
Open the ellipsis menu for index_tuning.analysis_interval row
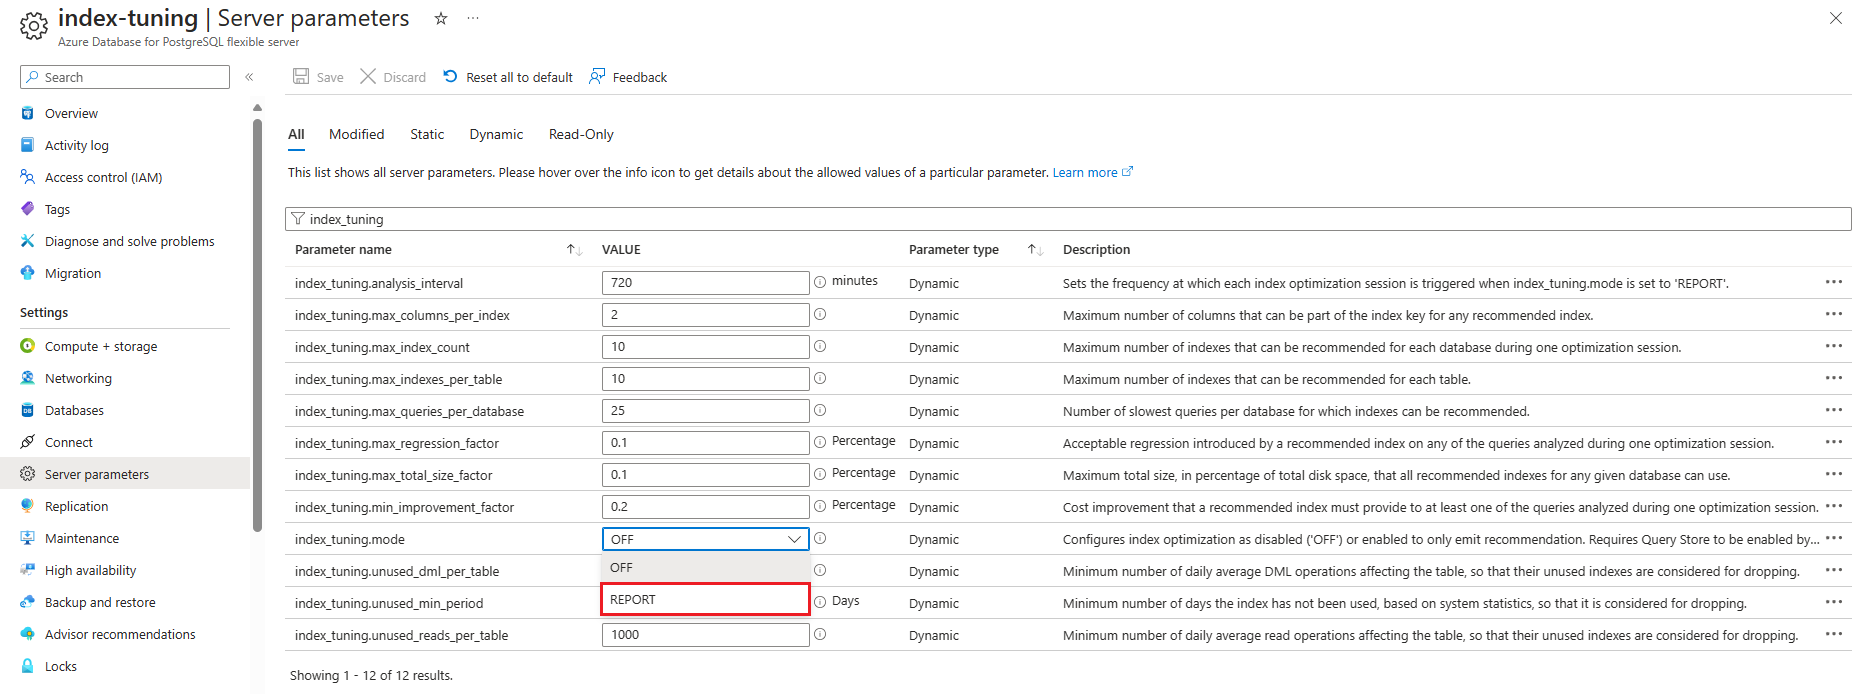[1834, 282]
